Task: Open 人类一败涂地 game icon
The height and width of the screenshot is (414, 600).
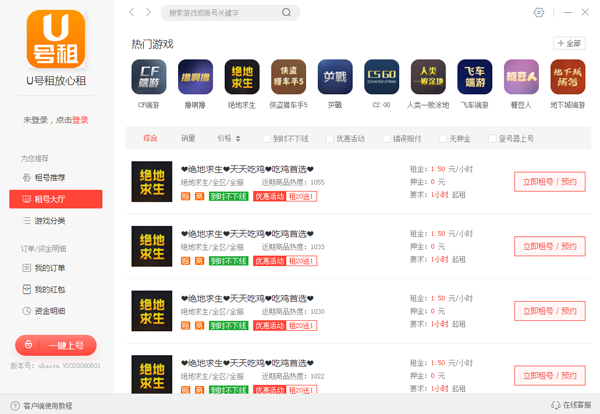Action: click(428, 77)
